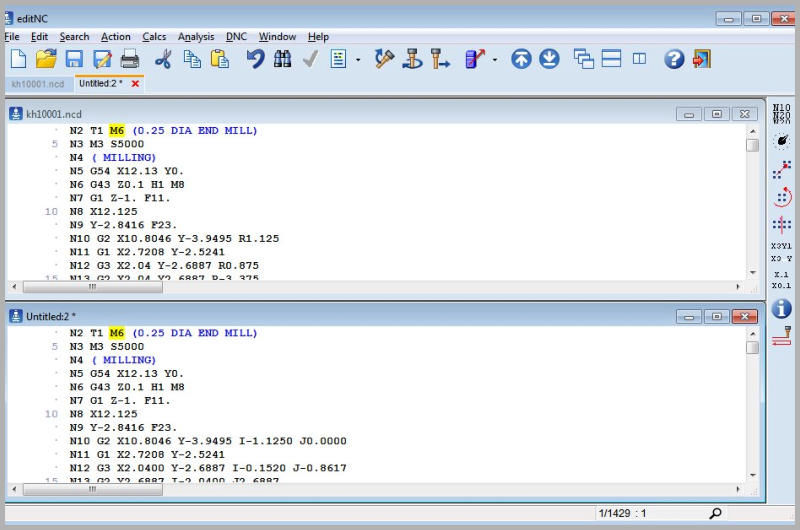The height and width of the screenshot is (530, 800).
Task: Open the Calcs menu
Action: [154, 37]
